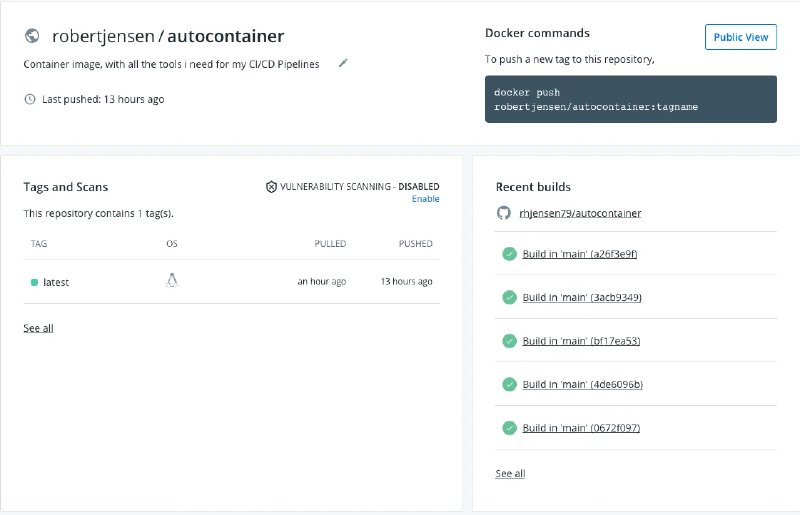The height and width of the screenshot is (515, 800).
Task: Open the Public View button
Action: [x=740, y=37]
